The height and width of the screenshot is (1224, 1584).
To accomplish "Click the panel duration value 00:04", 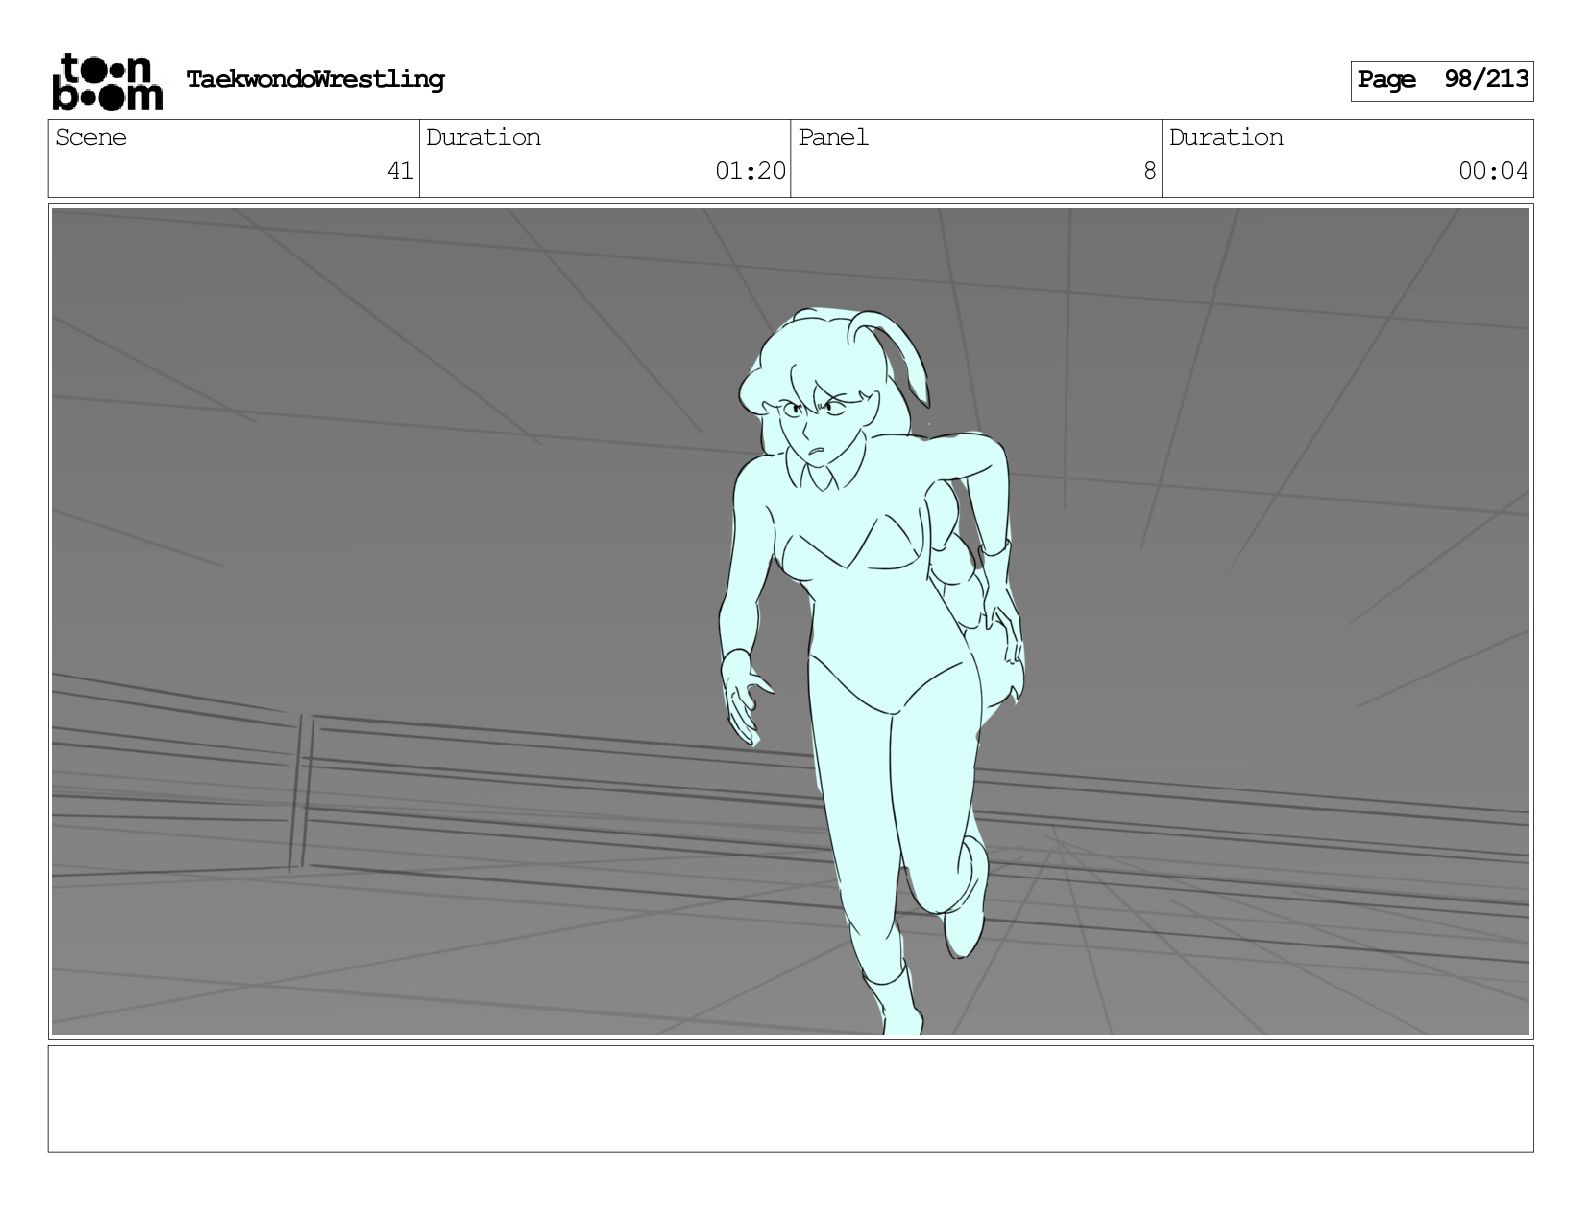I will 1492,171.
